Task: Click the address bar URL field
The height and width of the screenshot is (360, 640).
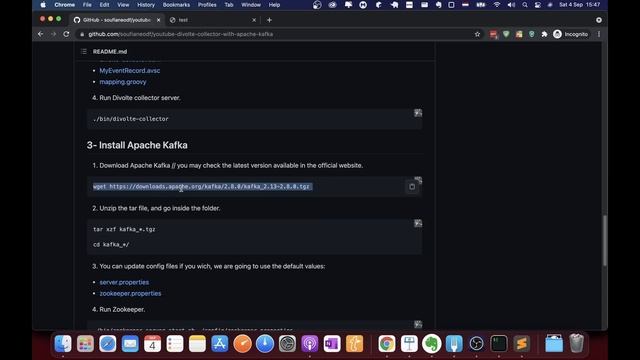Action: click(278, 34)
